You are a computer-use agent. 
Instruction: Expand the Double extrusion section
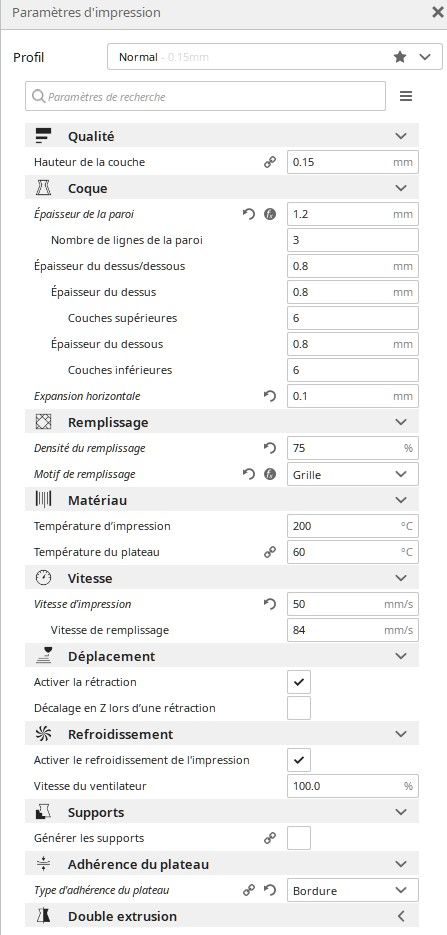[222, 916]
